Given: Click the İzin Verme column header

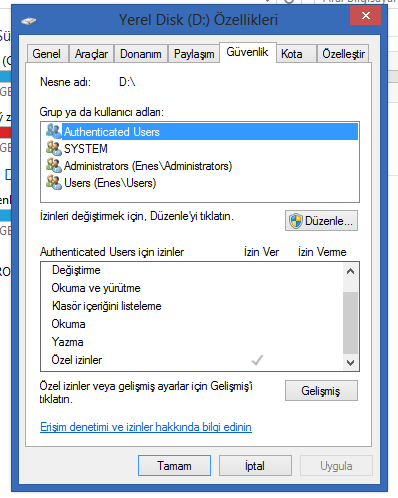Looking at the screenshot, I should [x=322, y=252].
